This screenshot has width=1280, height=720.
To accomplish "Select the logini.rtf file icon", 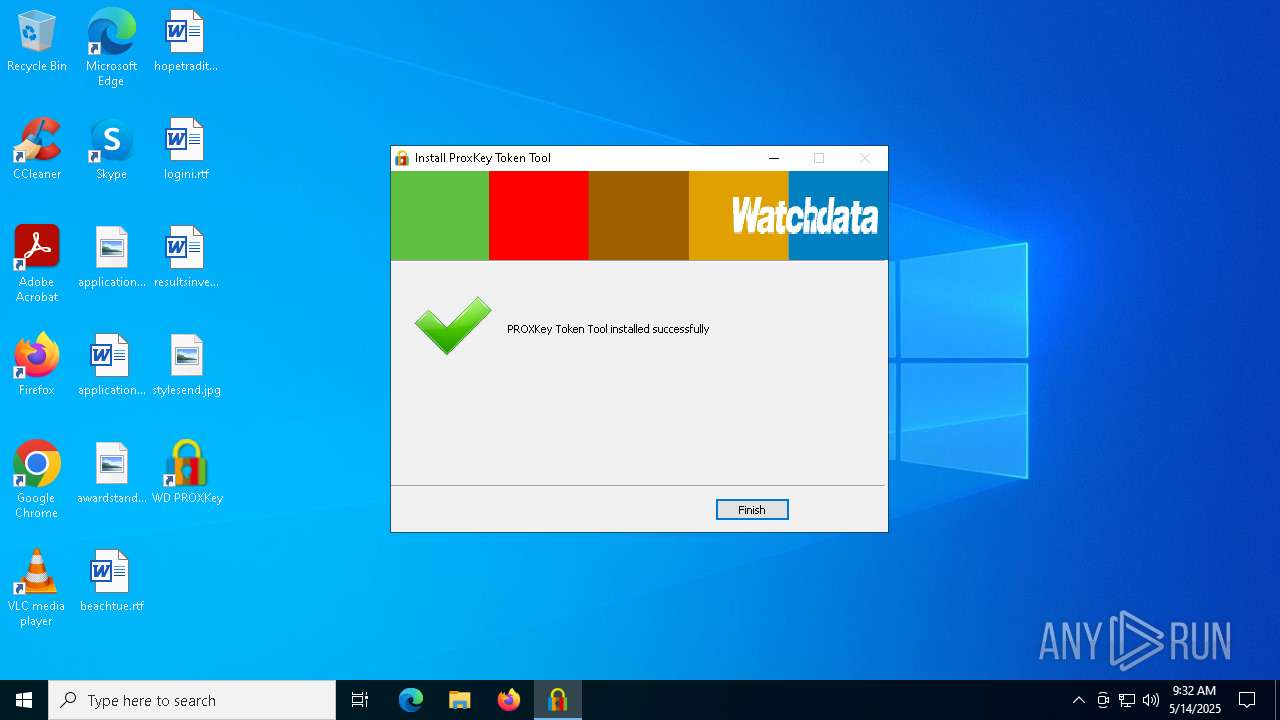I will coord(186,150).
